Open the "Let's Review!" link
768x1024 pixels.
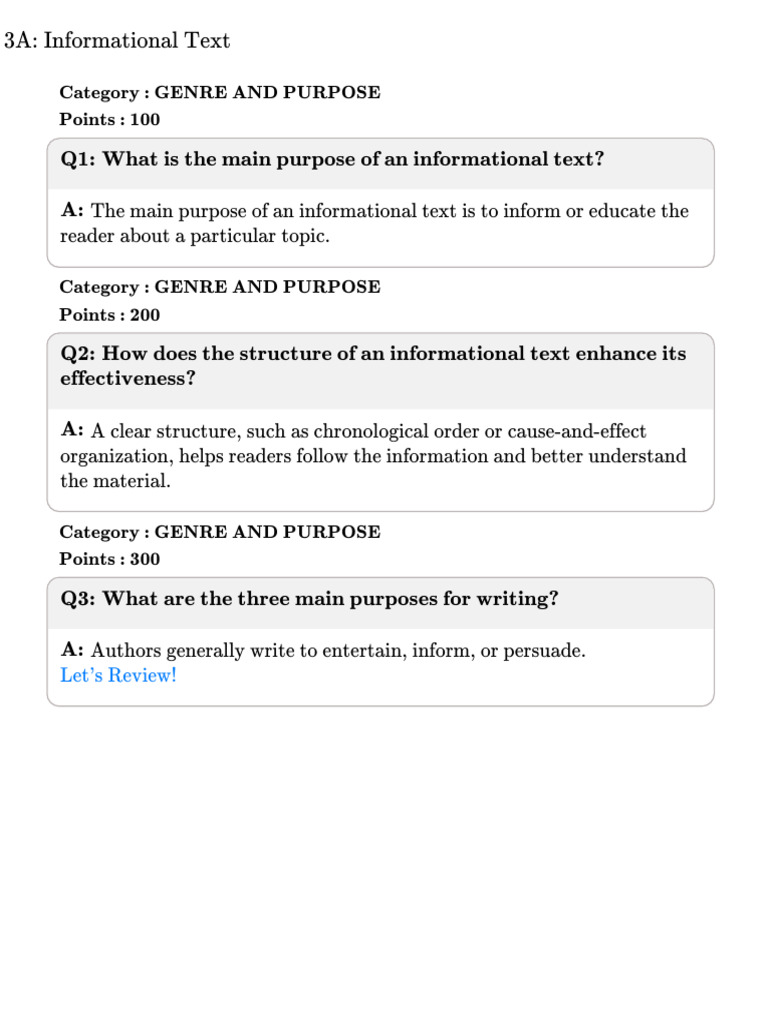click(118, 675)
